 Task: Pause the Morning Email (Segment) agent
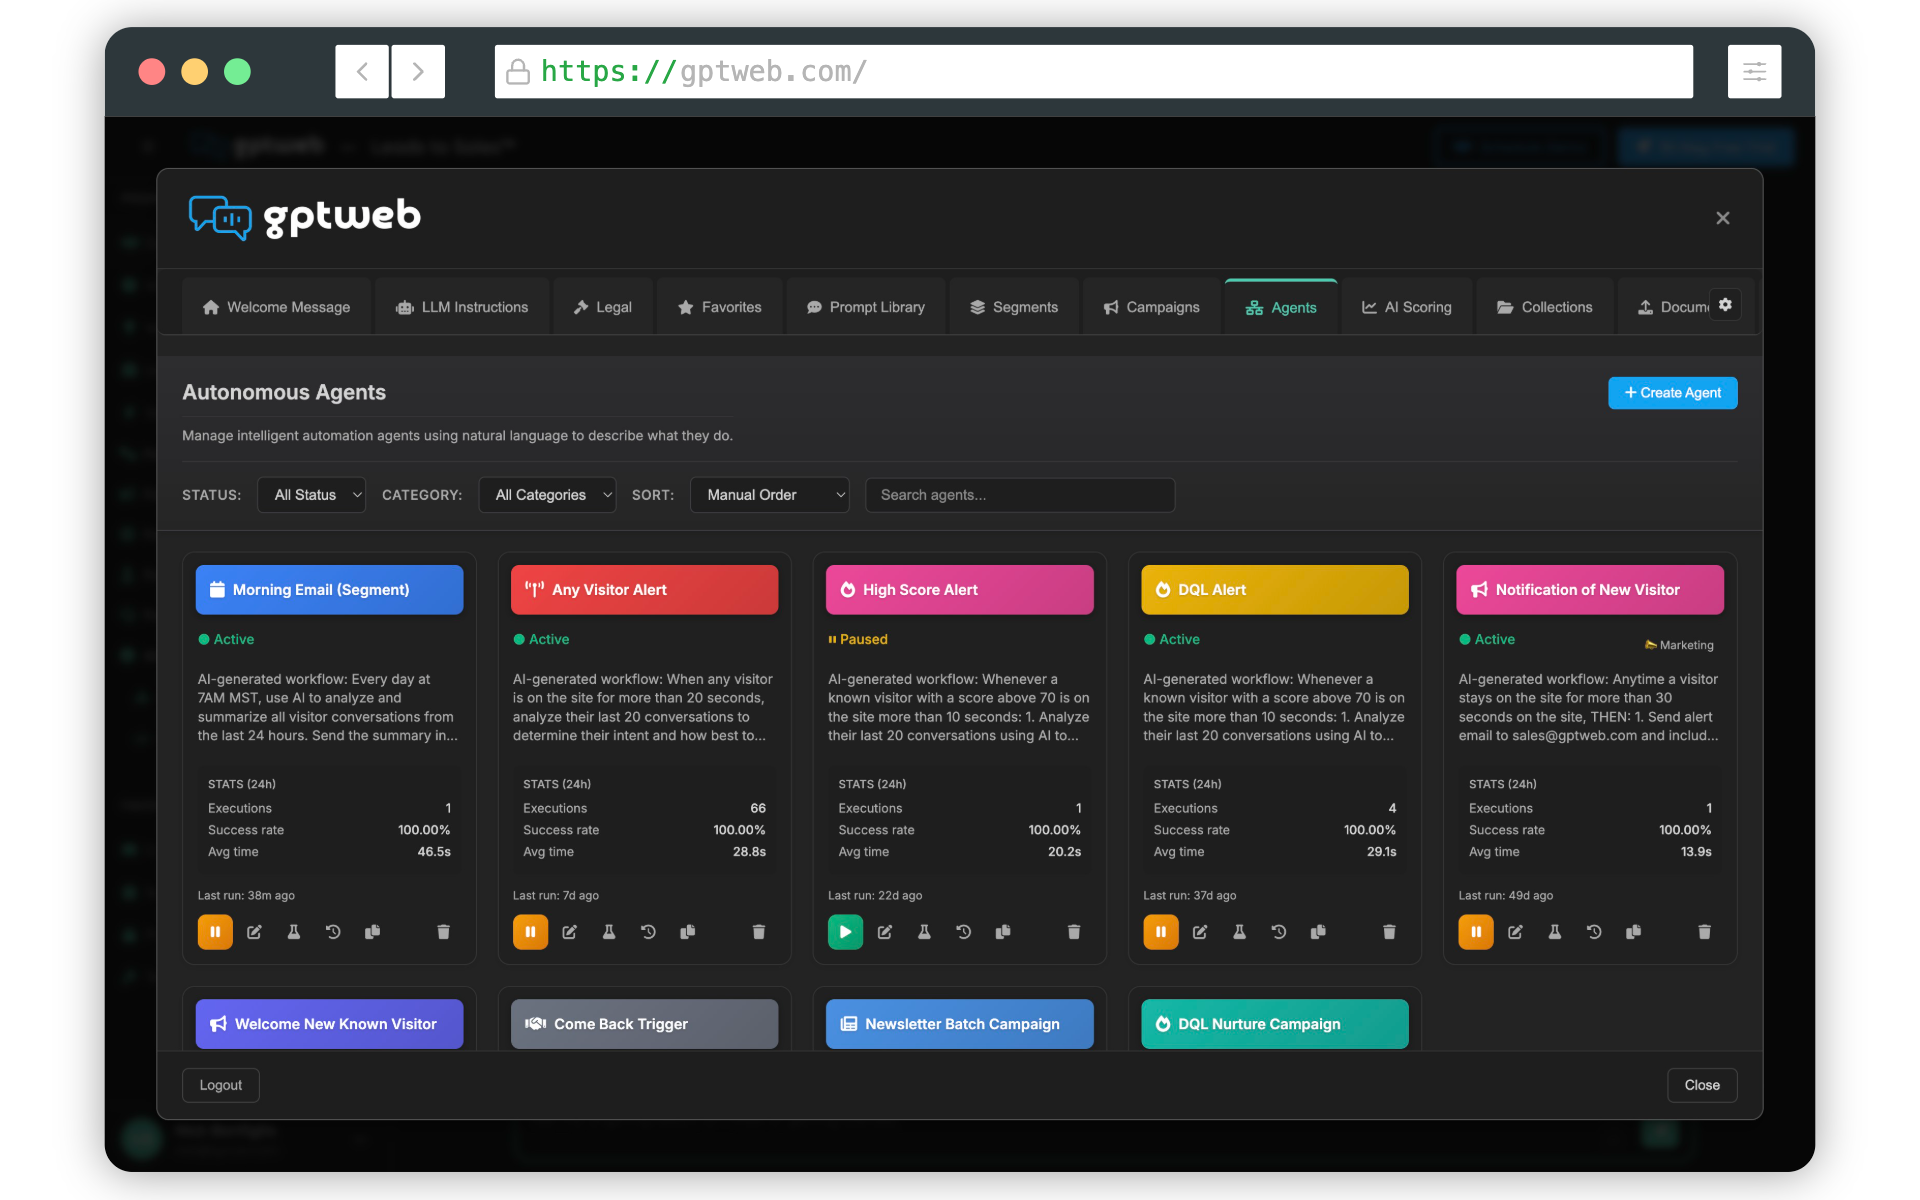[215, 932]
